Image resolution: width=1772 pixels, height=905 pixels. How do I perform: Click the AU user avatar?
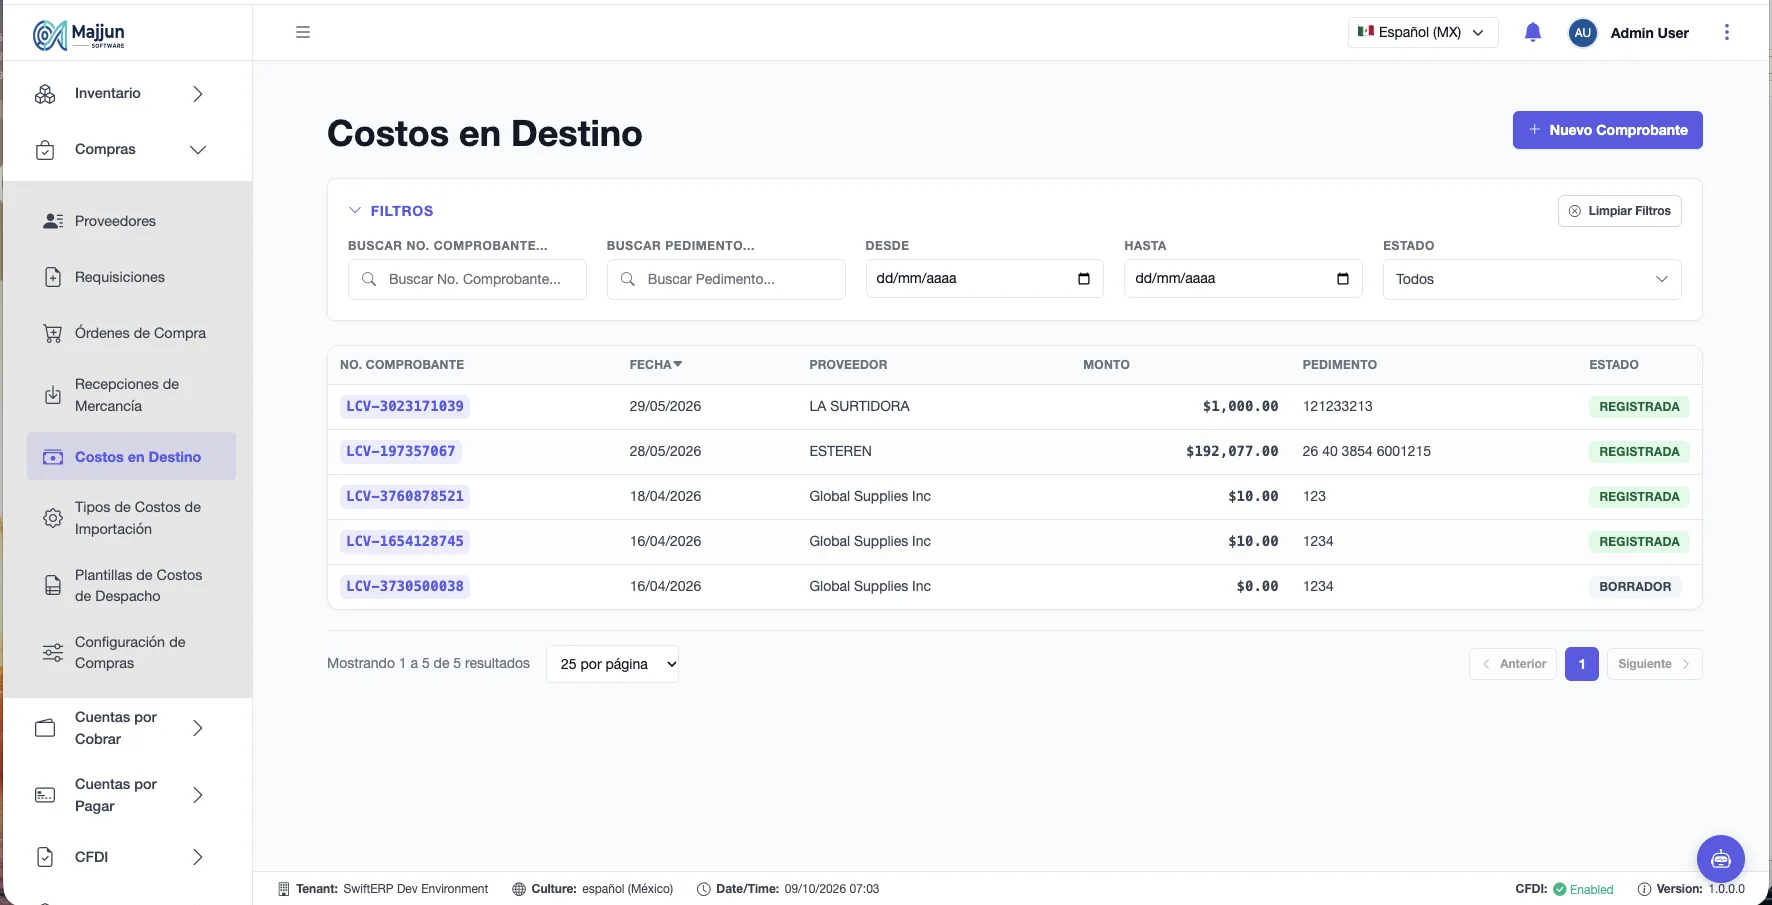[x=1582, y=33]
